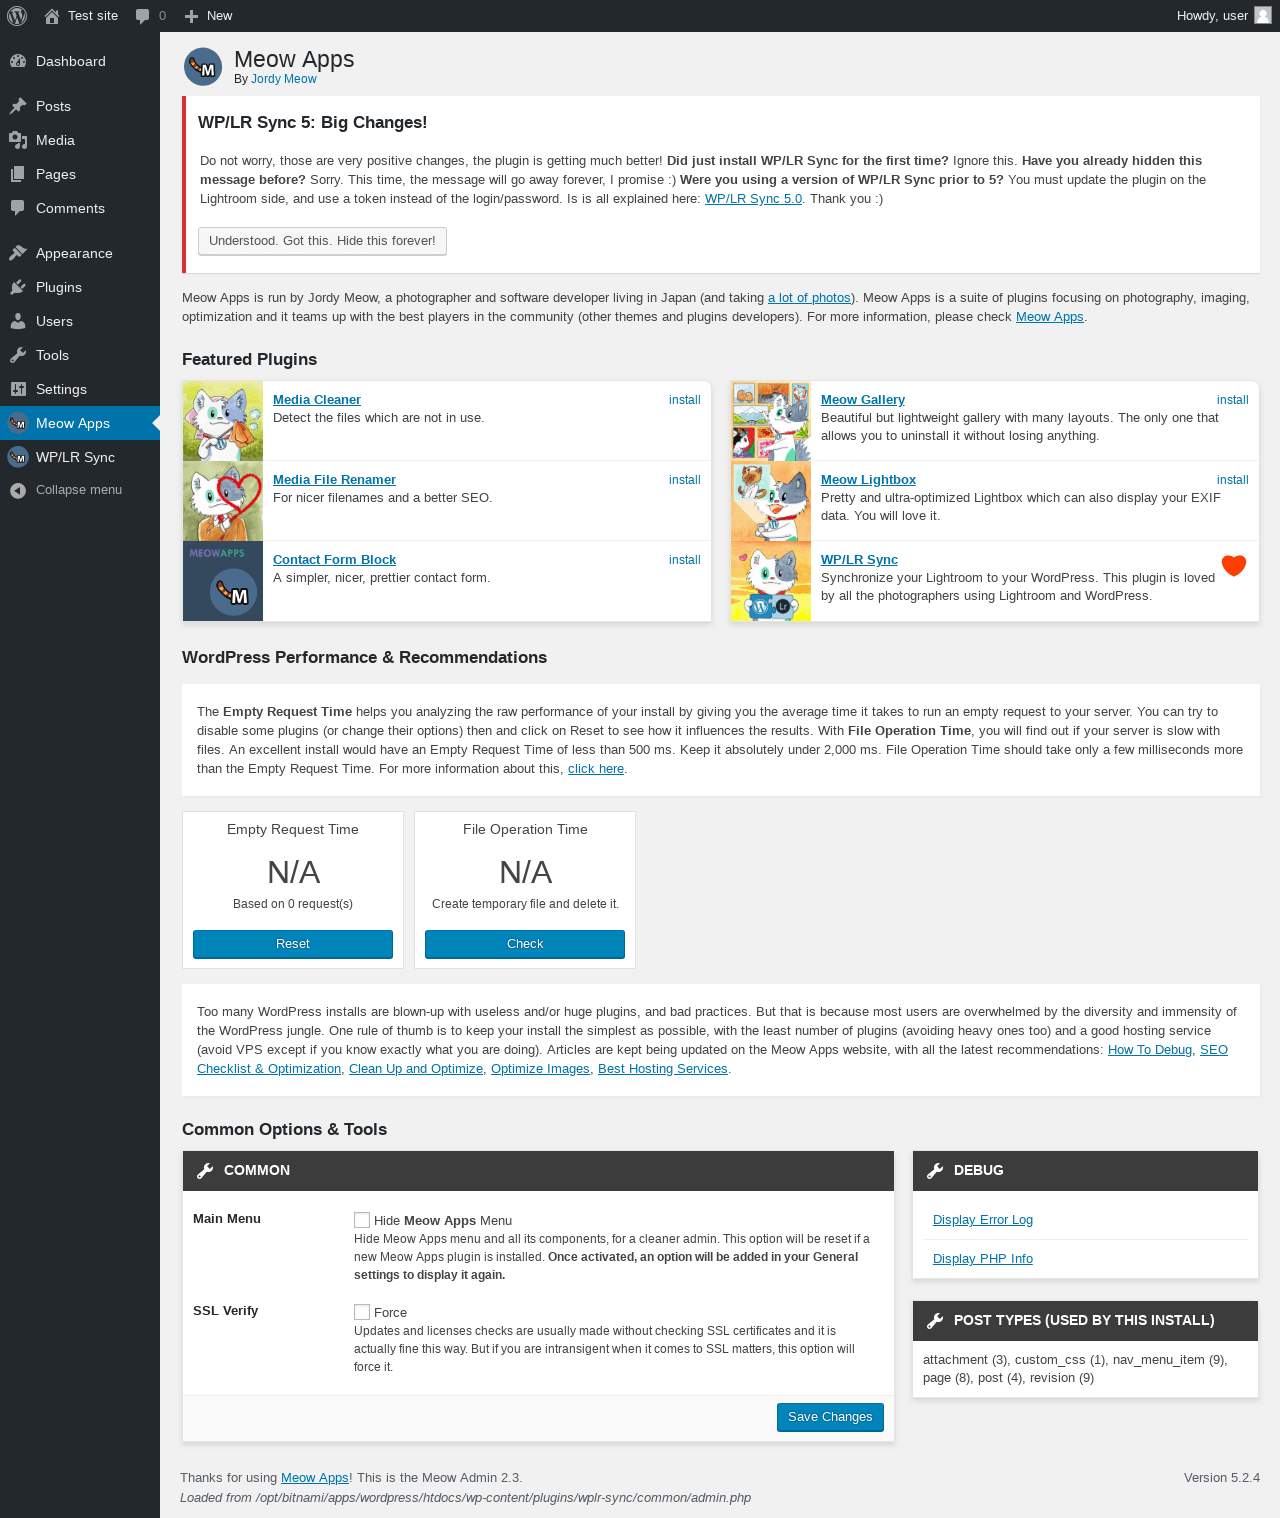Click the Appearance paintbrush icon
1280x1518 pixels.
click(x=18, y=253)
